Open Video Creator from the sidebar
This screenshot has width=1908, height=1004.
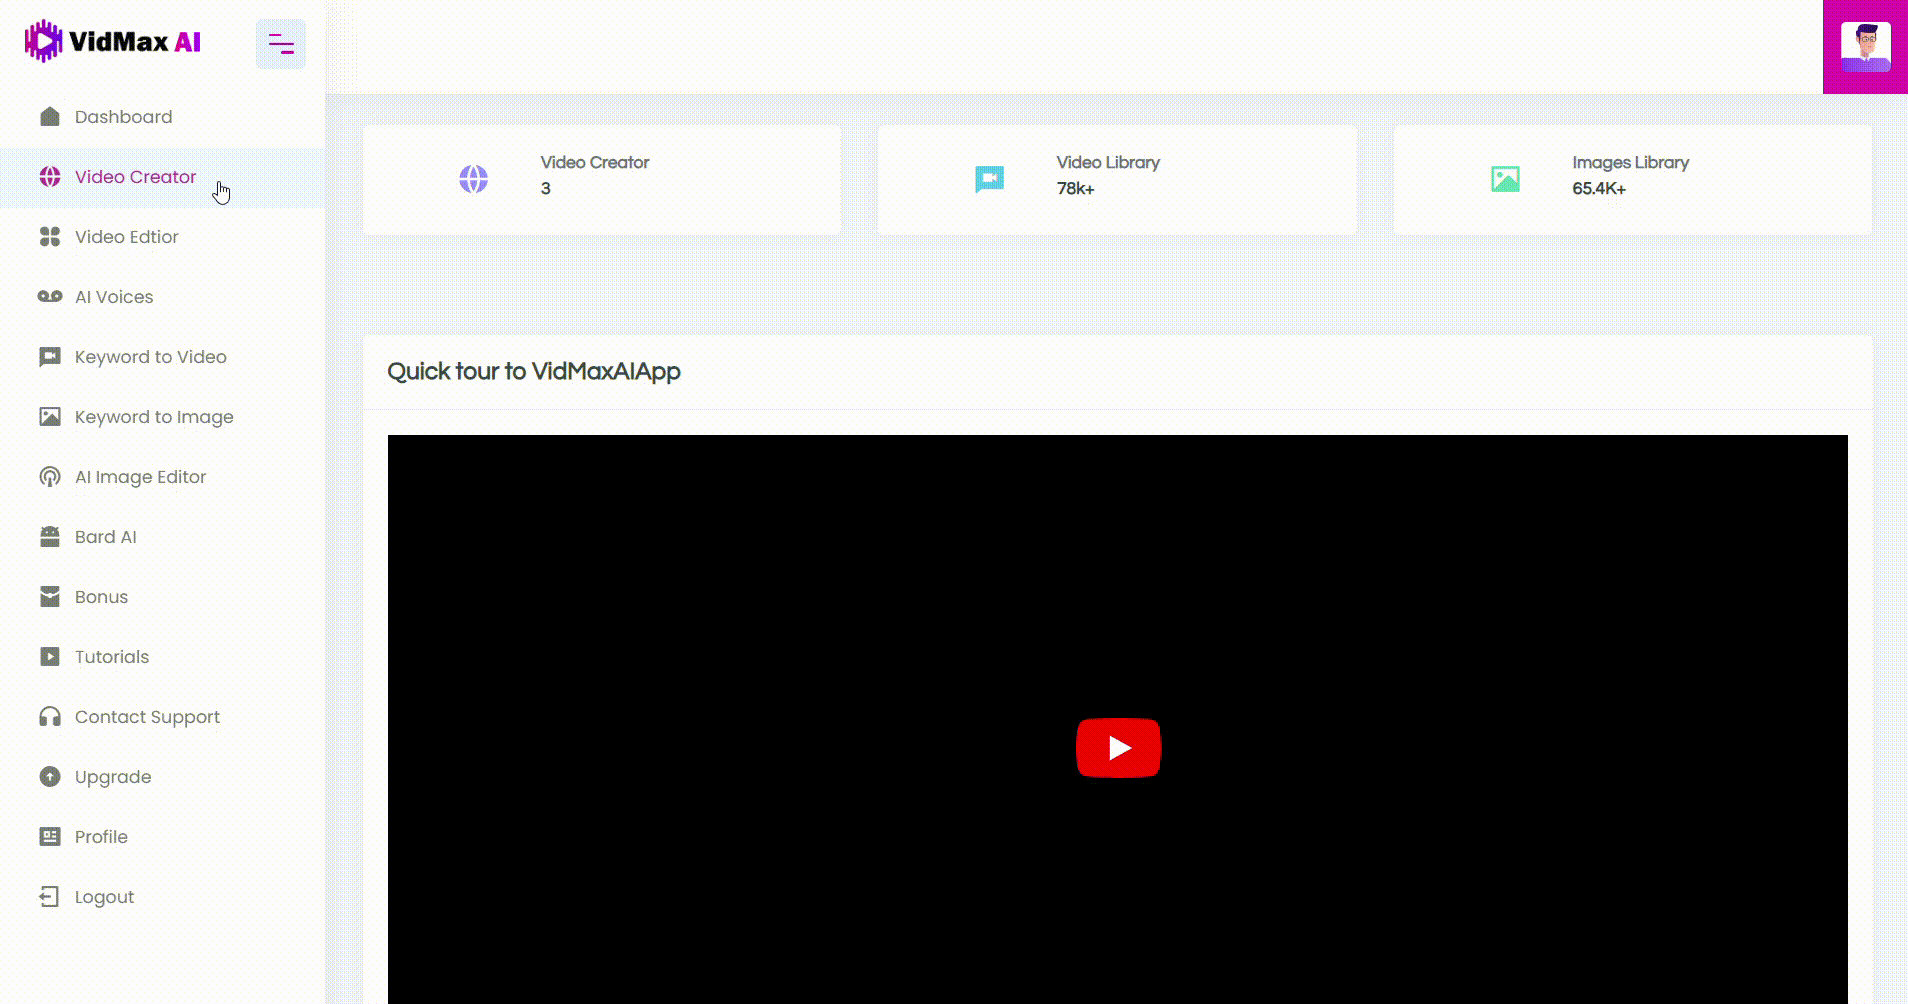[x=135, y=177]
